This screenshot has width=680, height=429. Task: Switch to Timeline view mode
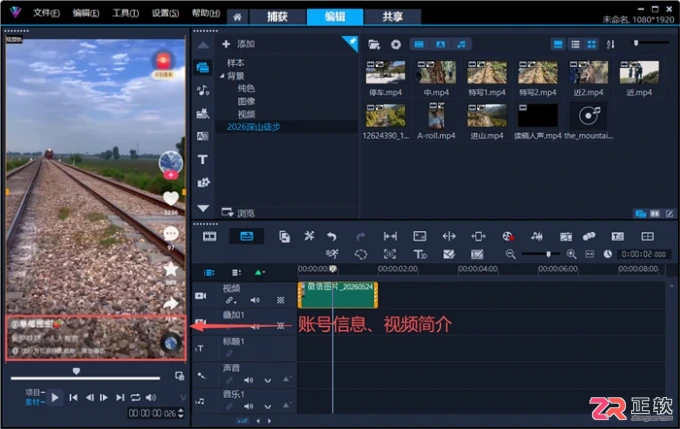click(246, 236)
